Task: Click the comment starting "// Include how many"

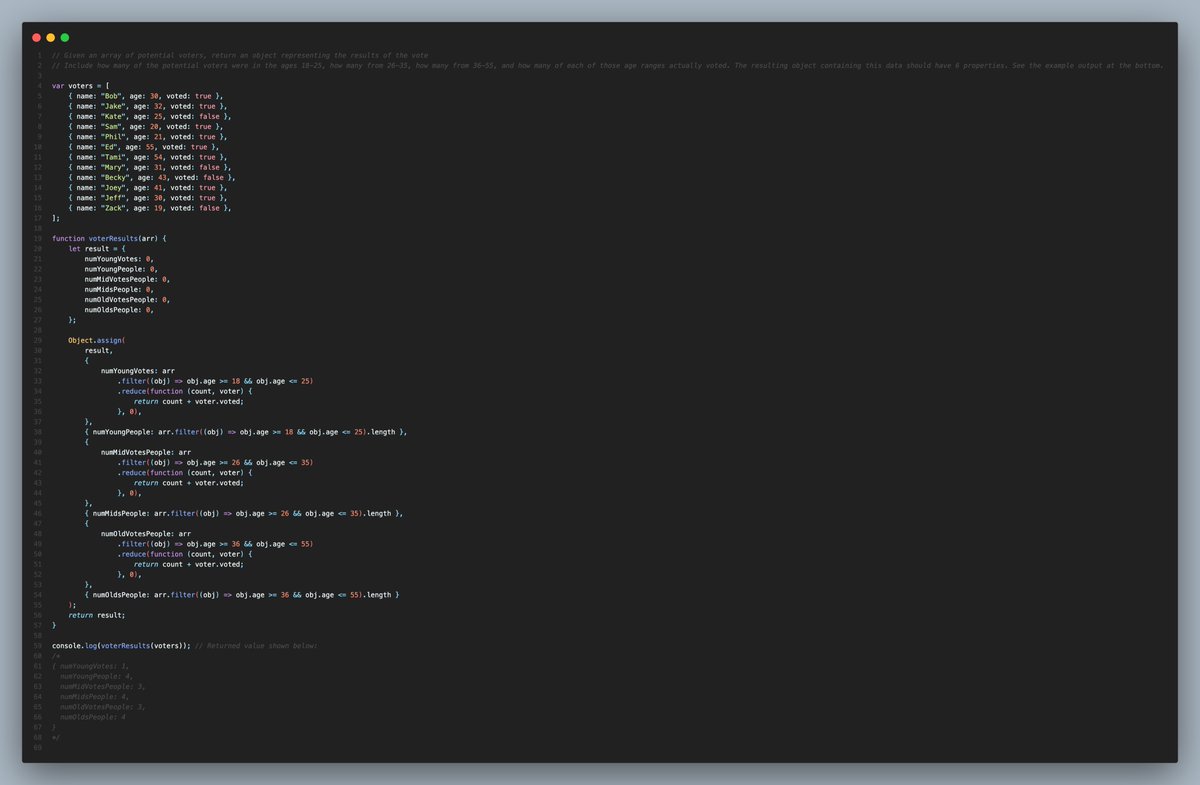Action: click(x=608, y=65)
